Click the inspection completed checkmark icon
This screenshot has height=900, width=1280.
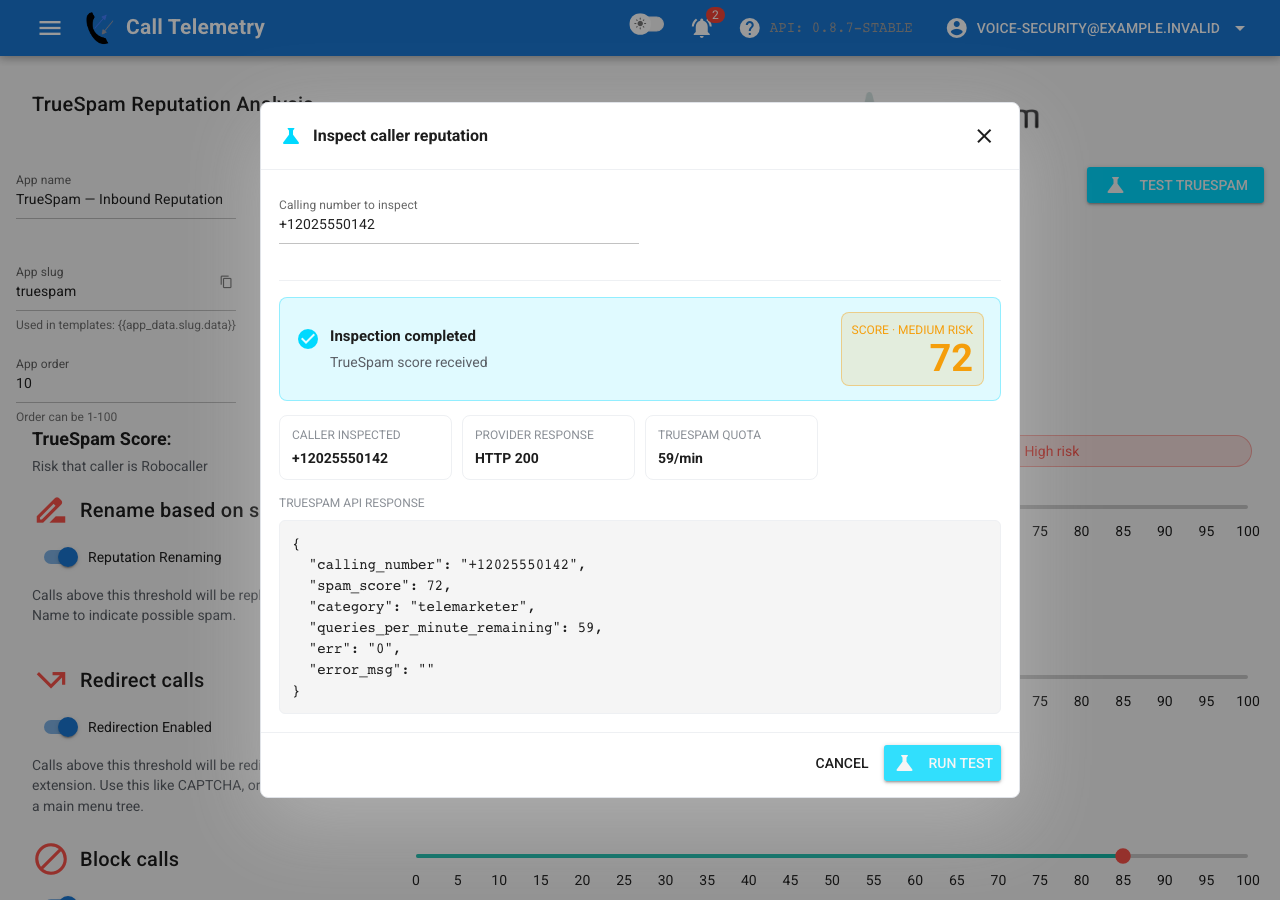point(308,339)
